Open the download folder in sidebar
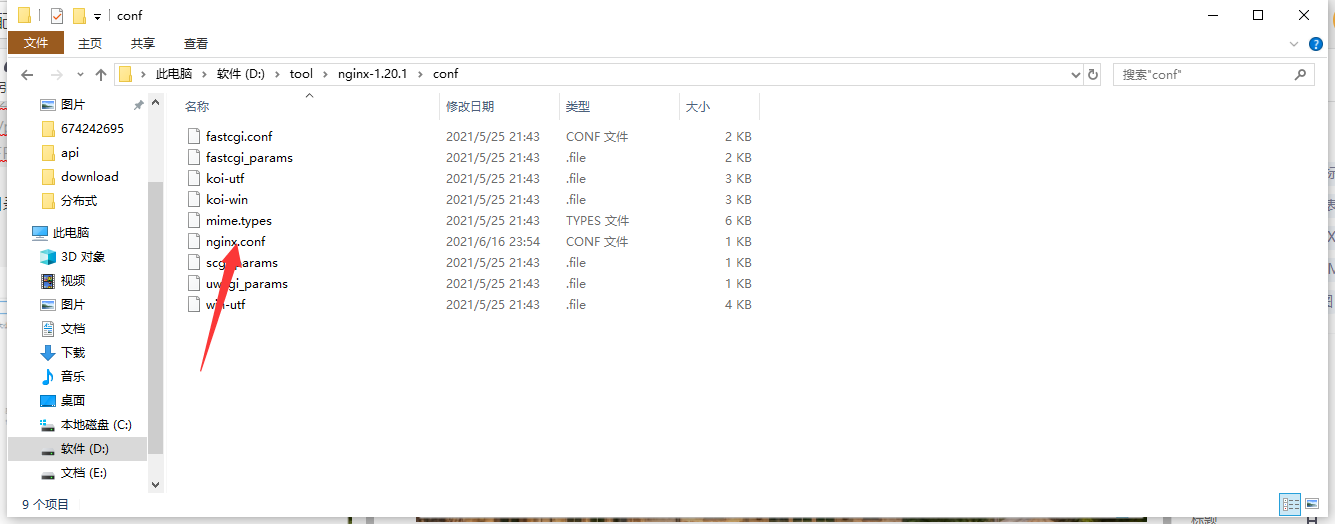Image resolution: width=1335 pixels, height=524 pixels. coord(89,177)
